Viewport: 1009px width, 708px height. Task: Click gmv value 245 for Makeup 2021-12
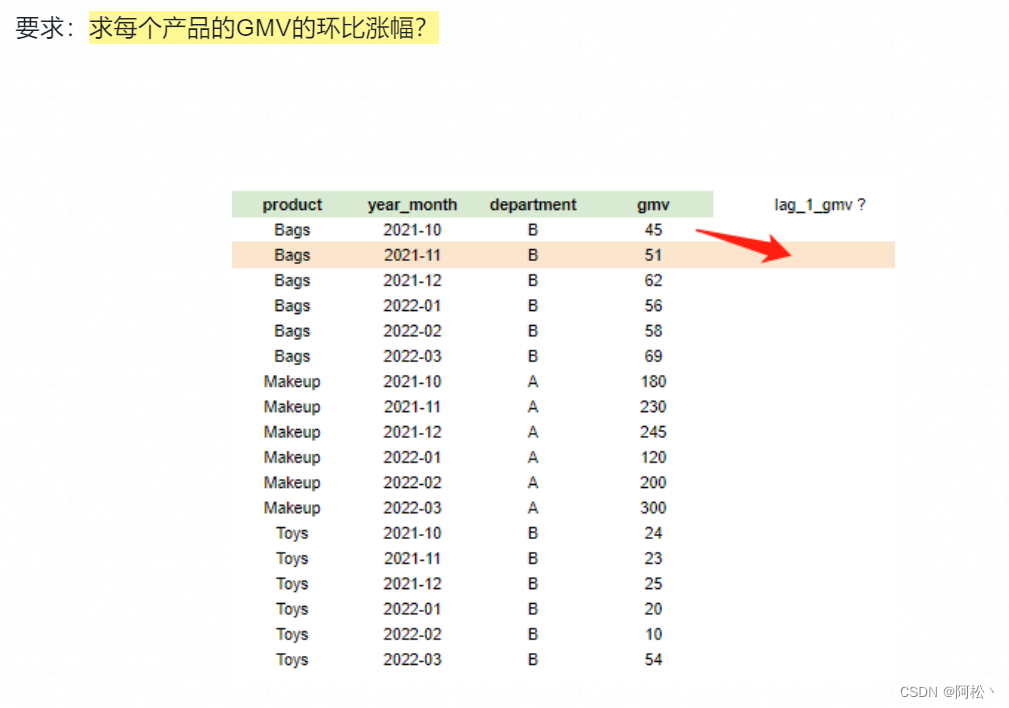point(653,432)
